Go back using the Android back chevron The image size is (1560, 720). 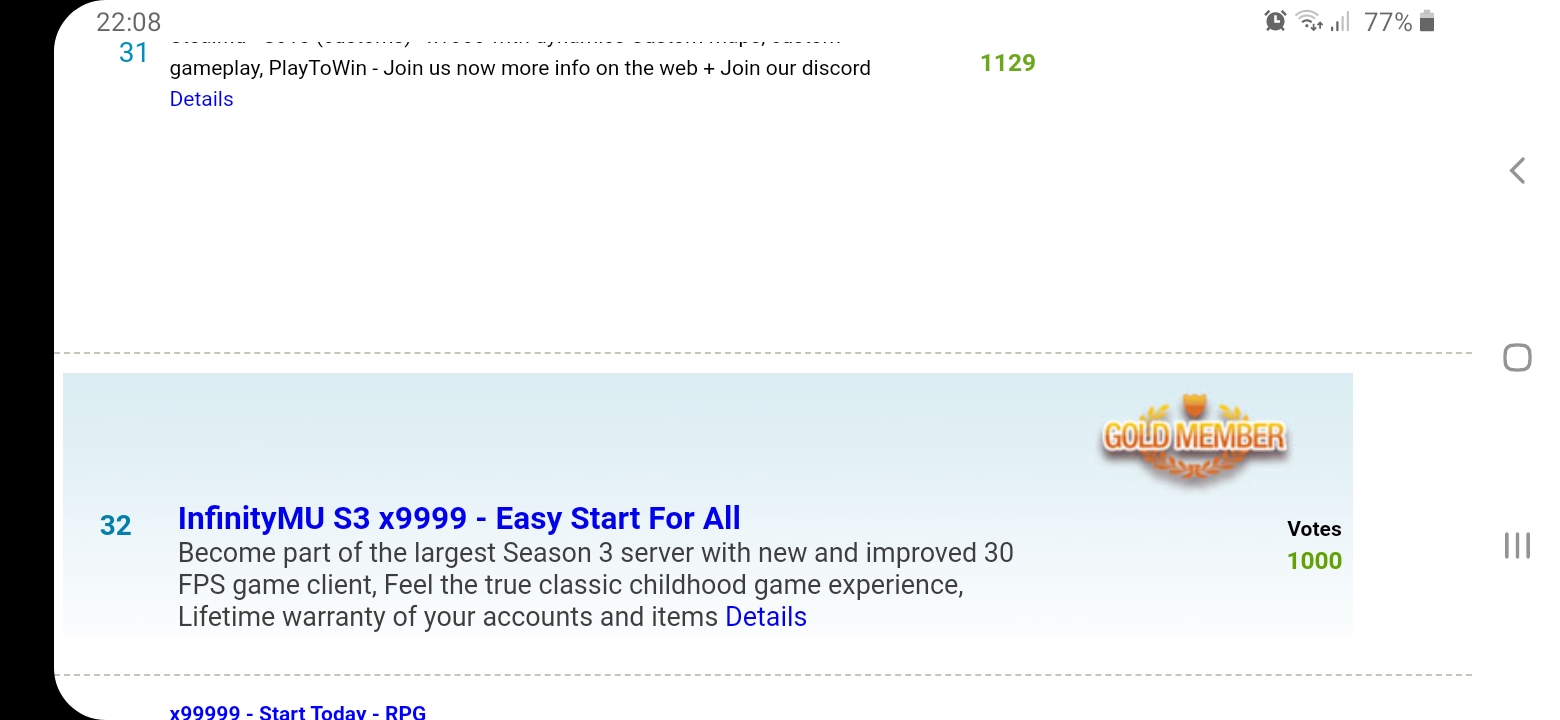click(x=1517, y=171)
